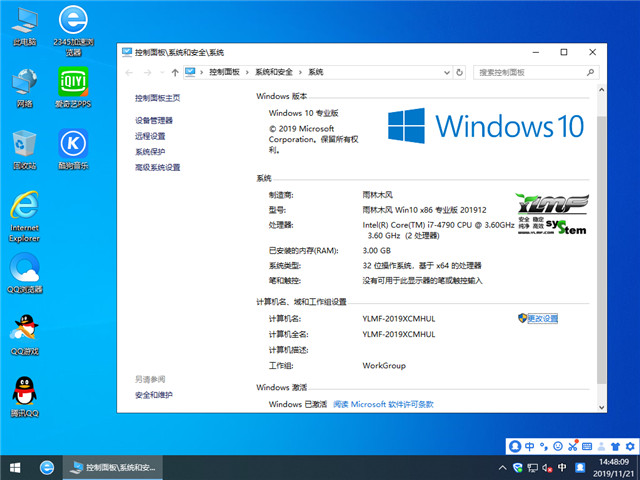Click the YLMF system logo image

click(552, 214)
